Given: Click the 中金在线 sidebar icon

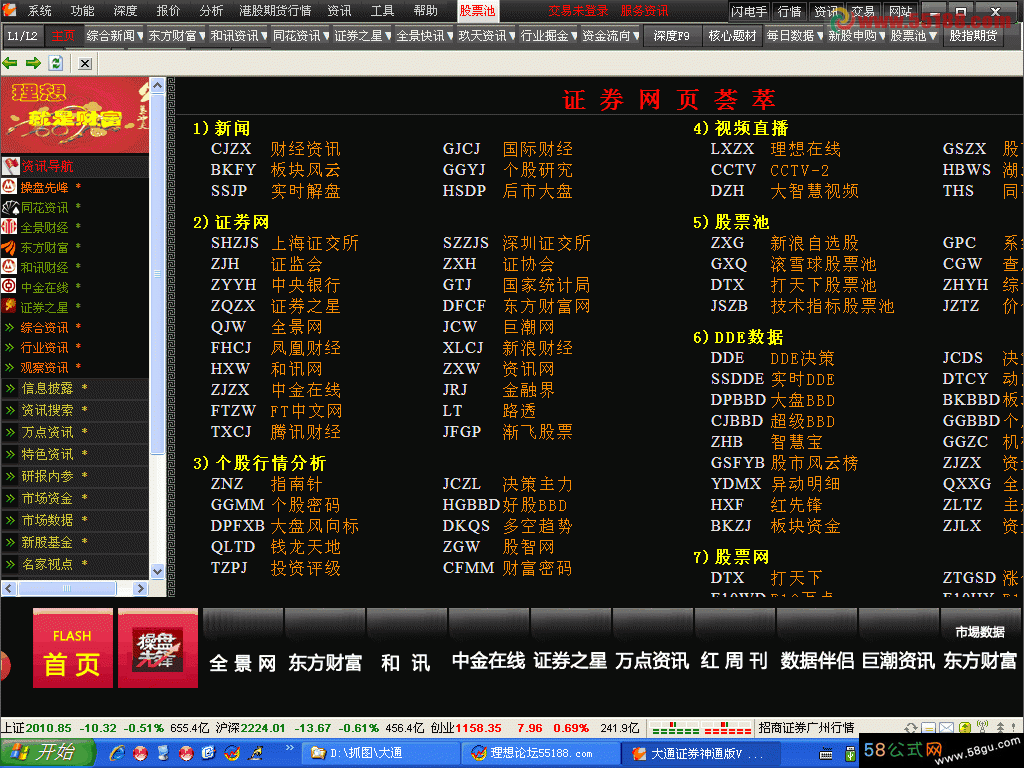Looking at the screenshot, I should tap(9, 287).
